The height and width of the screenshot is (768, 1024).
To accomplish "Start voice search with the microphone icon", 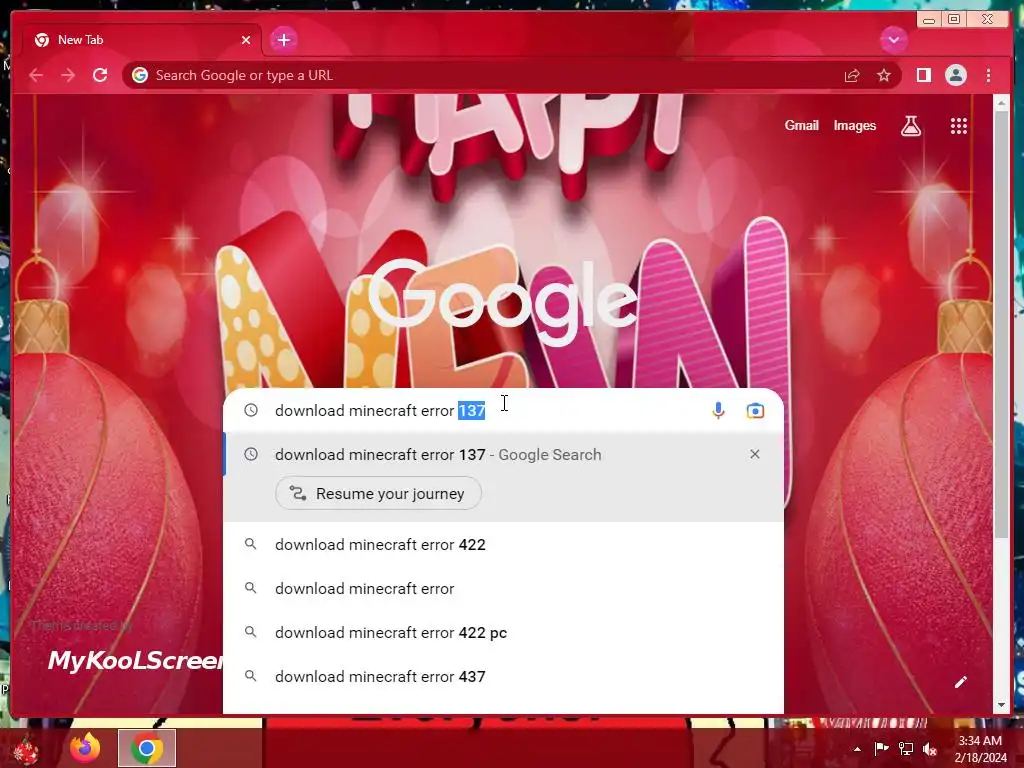I will [718, 410].
